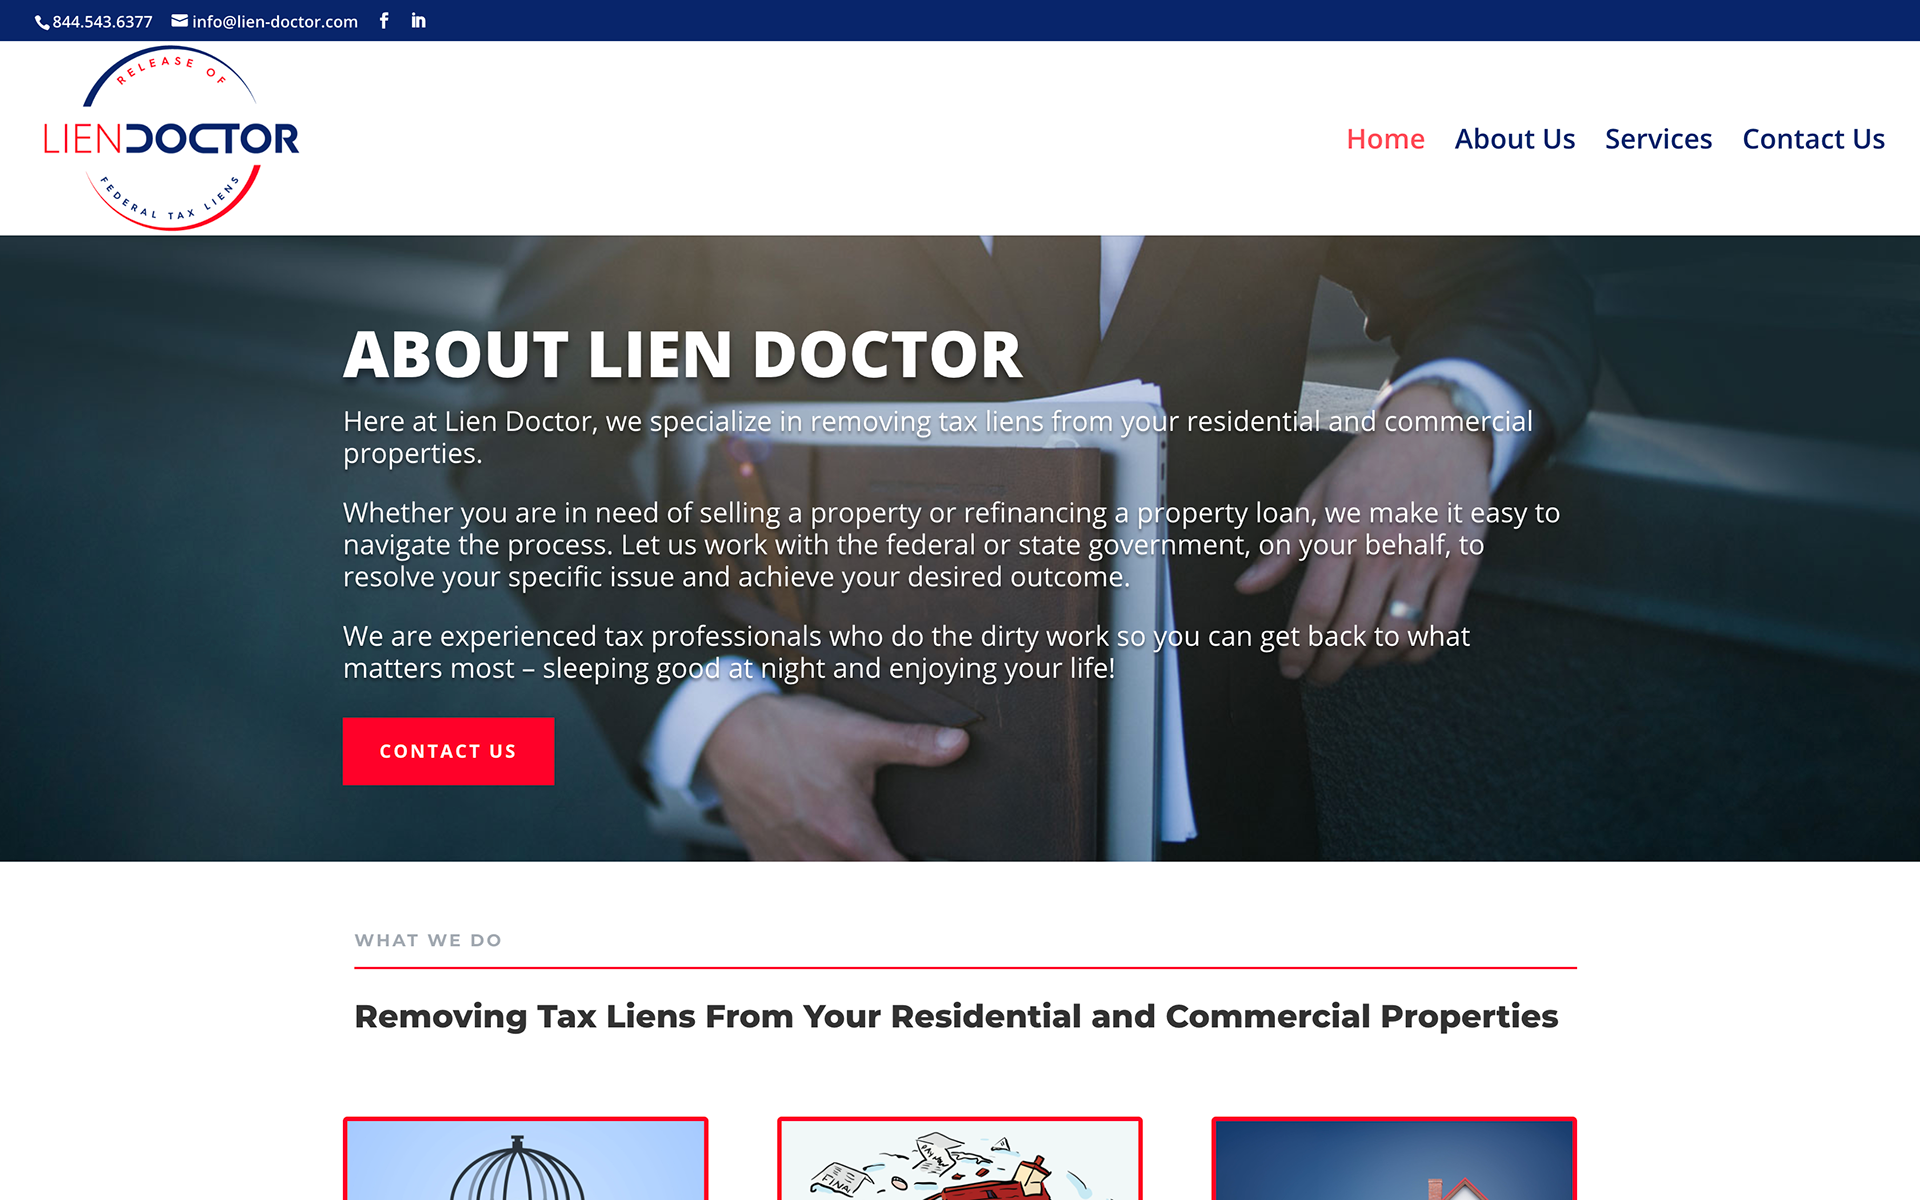Click the Lien Doctor circular logo
This screenshot has height=1200, width=1920.
point(171,138)
